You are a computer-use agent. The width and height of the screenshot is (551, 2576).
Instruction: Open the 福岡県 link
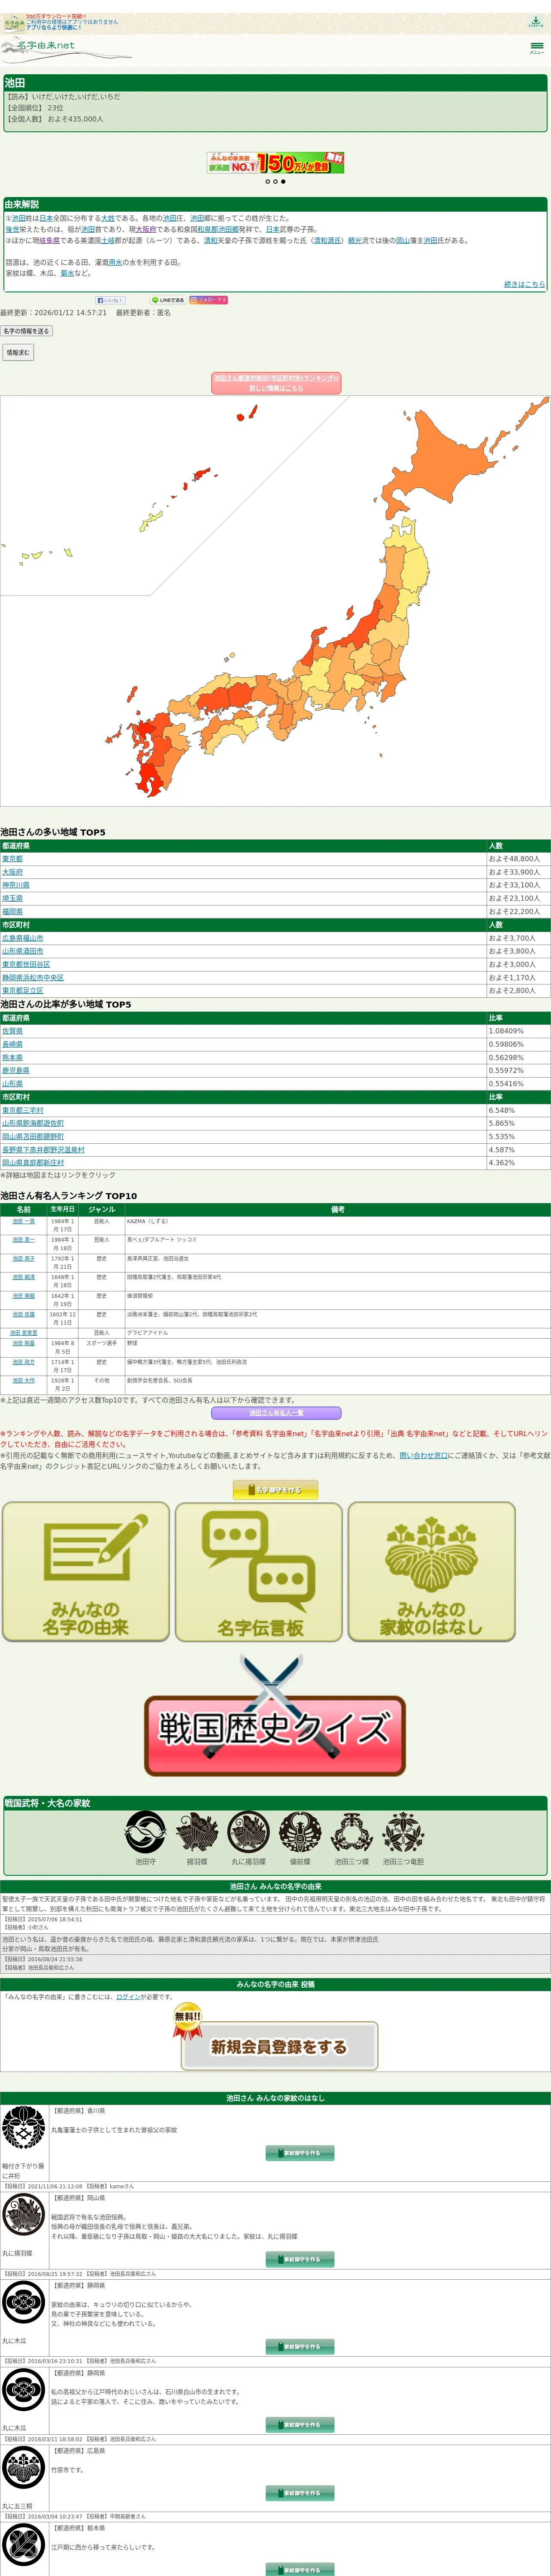click(12, 911)
